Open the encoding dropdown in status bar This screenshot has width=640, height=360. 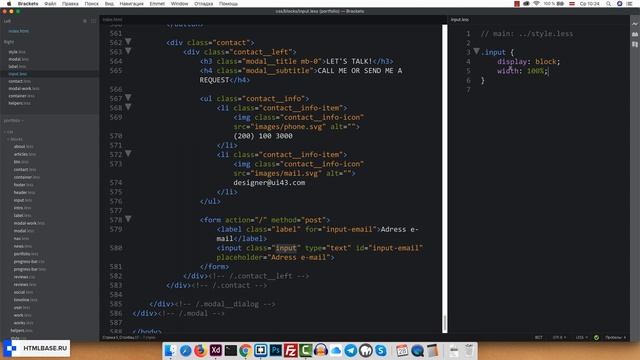(559, 338)
